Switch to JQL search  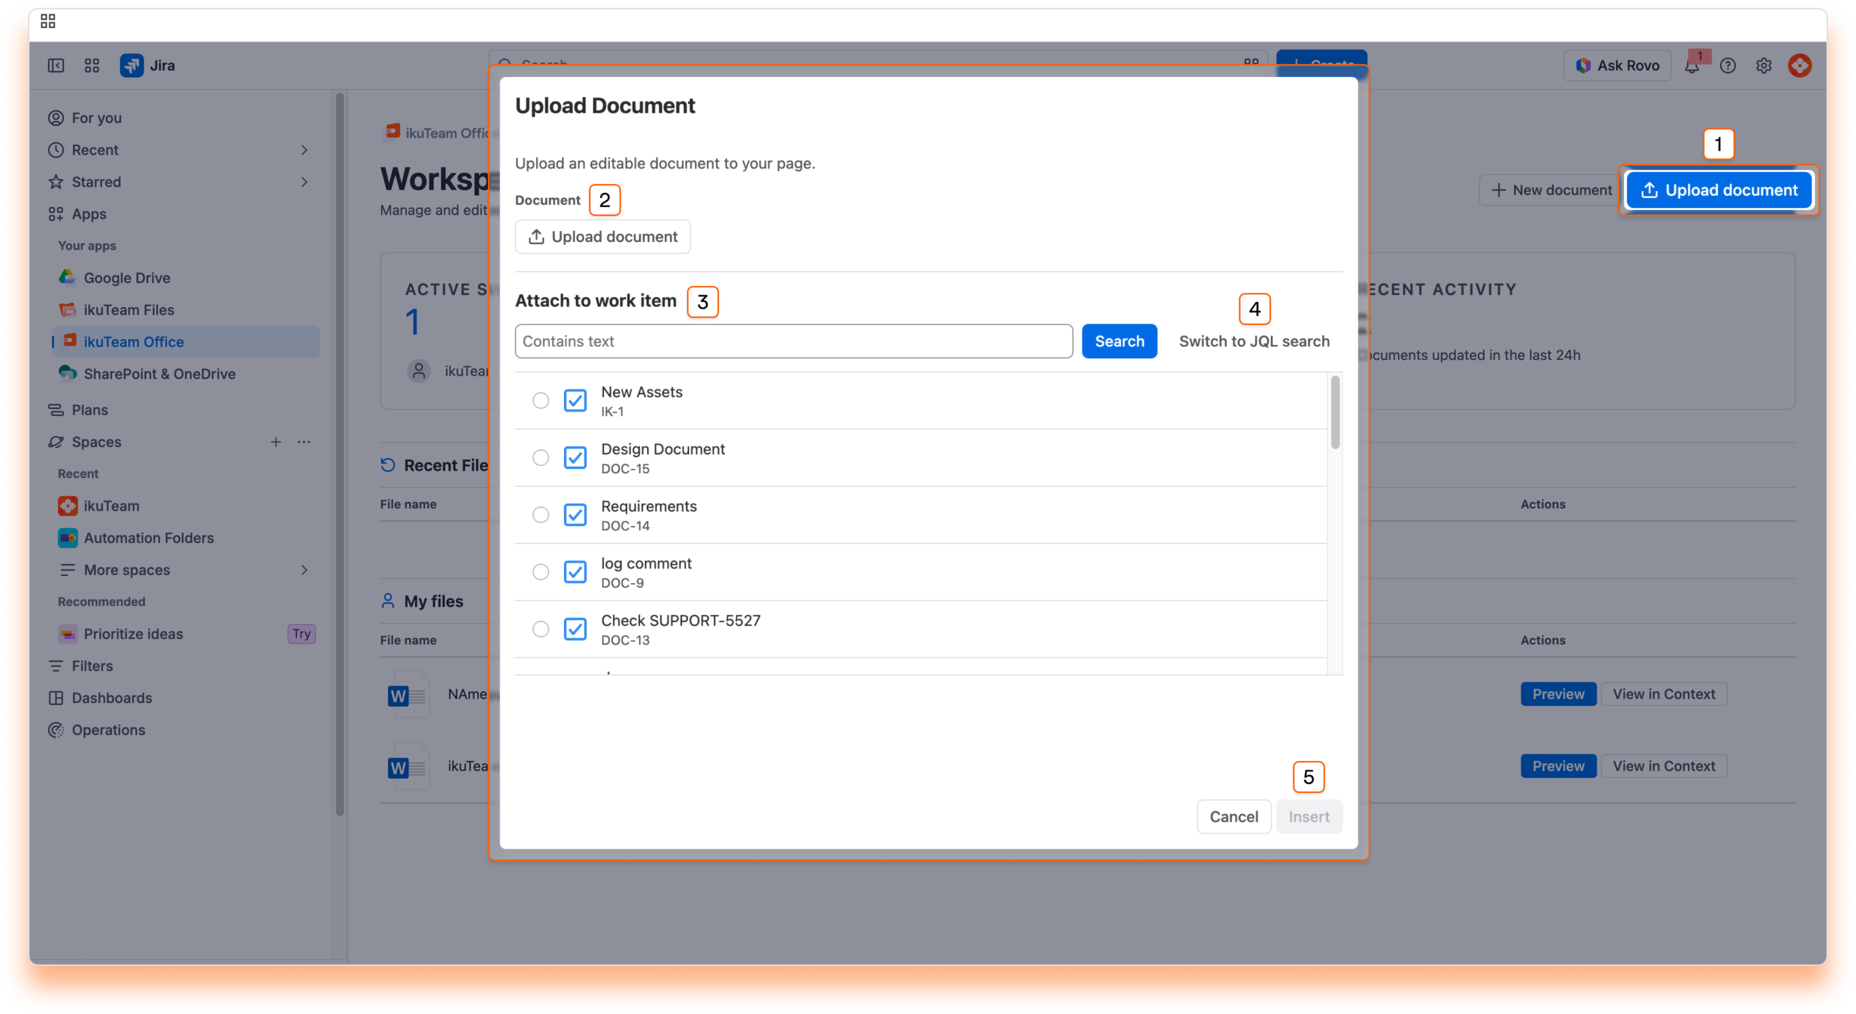[1254, 341]
